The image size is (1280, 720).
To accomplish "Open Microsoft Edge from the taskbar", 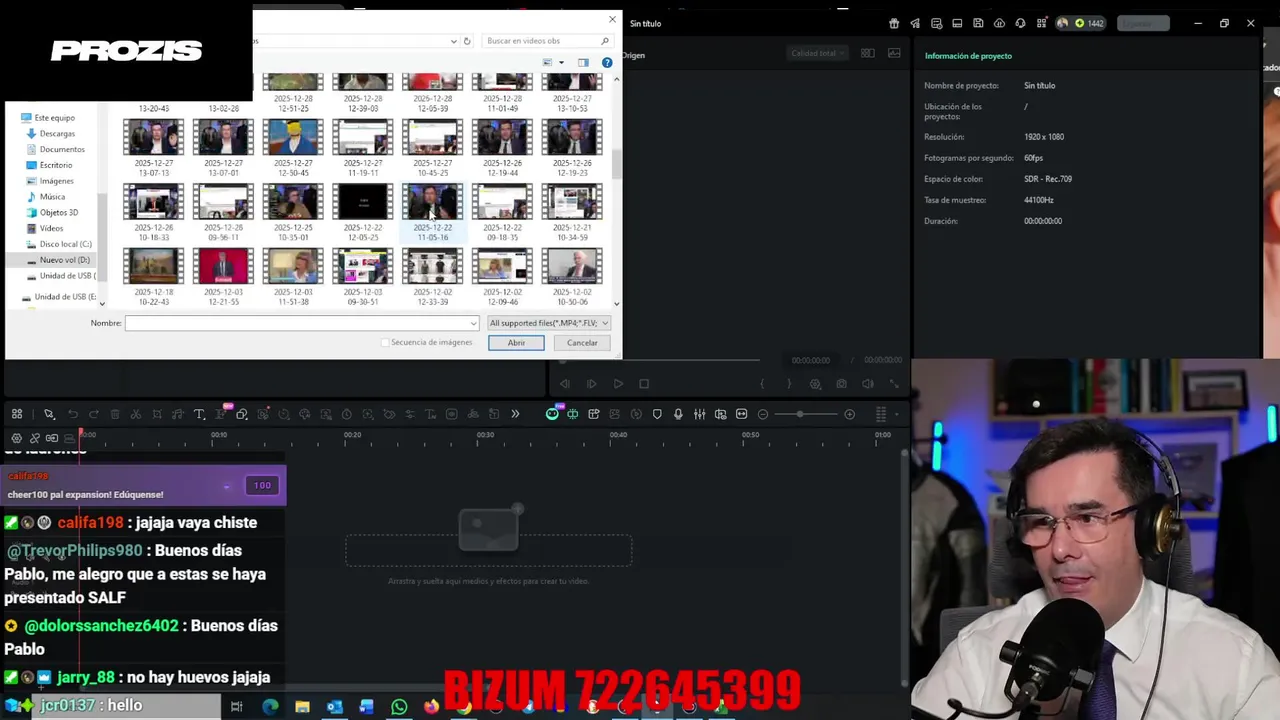I will [270, 707].
